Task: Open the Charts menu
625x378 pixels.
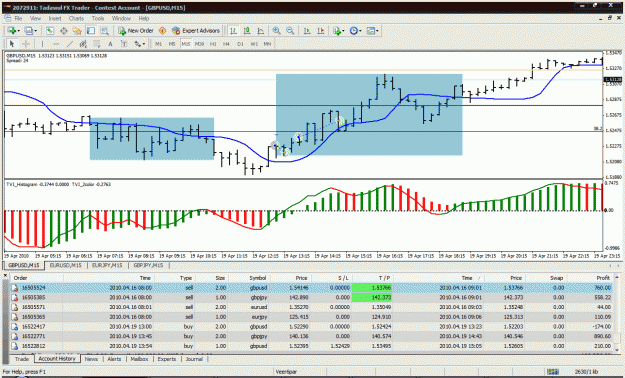Action: 76,18
